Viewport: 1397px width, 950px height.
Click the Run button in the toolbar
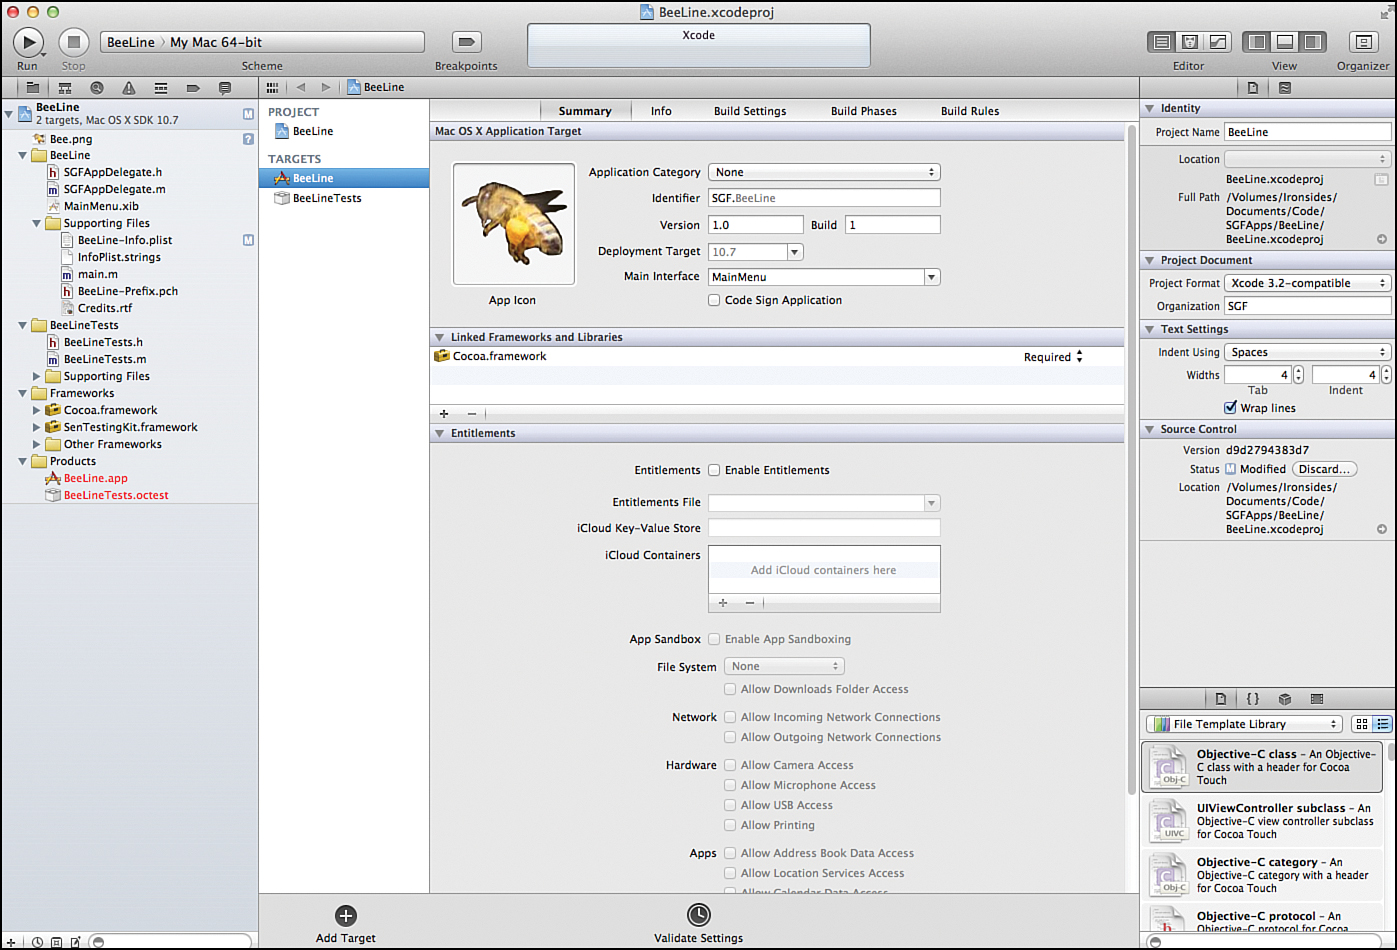tap(28, 42)
